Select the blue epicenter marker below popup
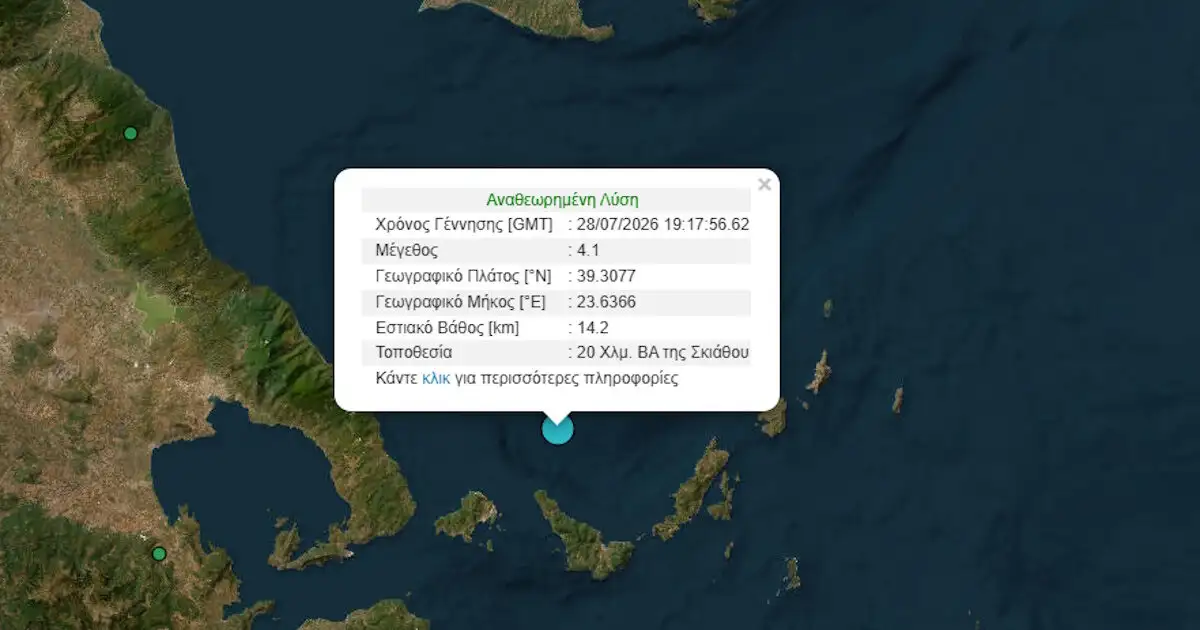Screen dimensions: 1200x630 [557, 429]
